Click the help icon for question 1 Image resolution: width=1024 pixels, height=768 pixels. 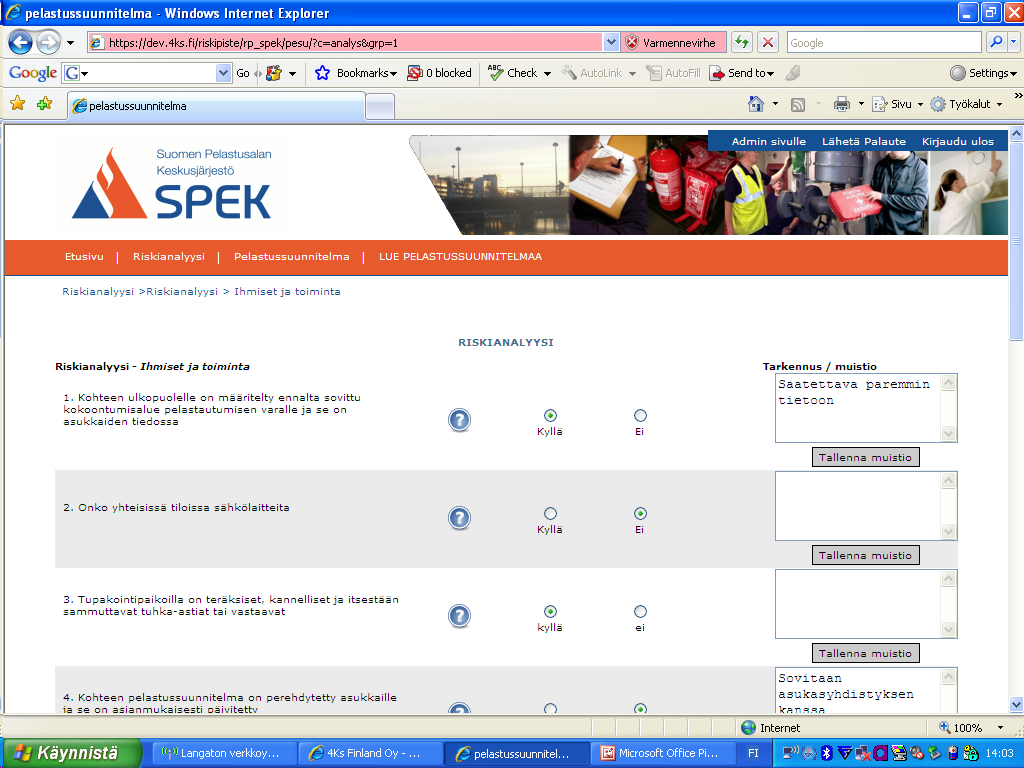click(460, 420)
